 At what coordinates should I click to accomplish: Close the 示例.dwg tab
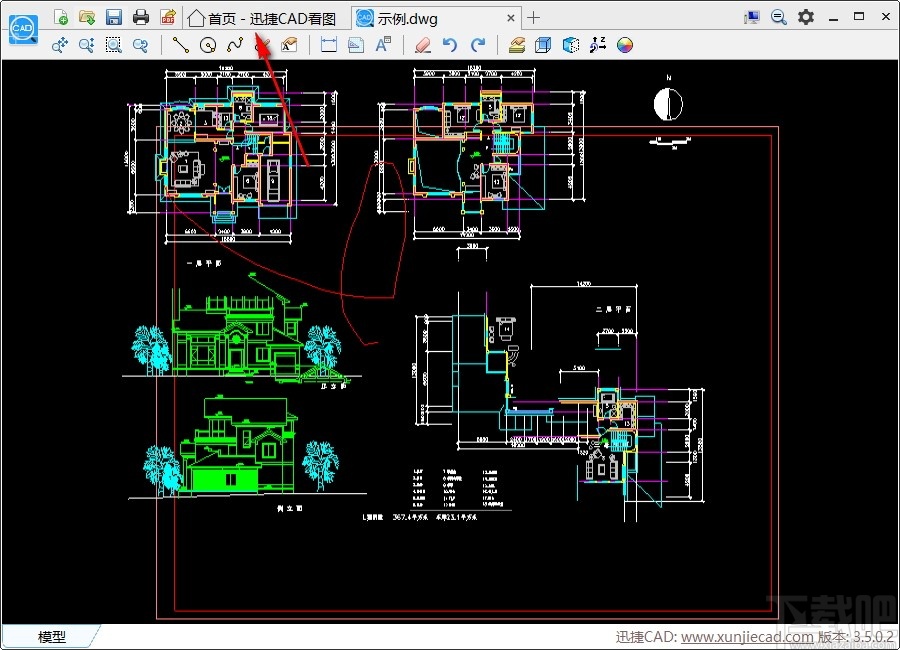(510, 18)
